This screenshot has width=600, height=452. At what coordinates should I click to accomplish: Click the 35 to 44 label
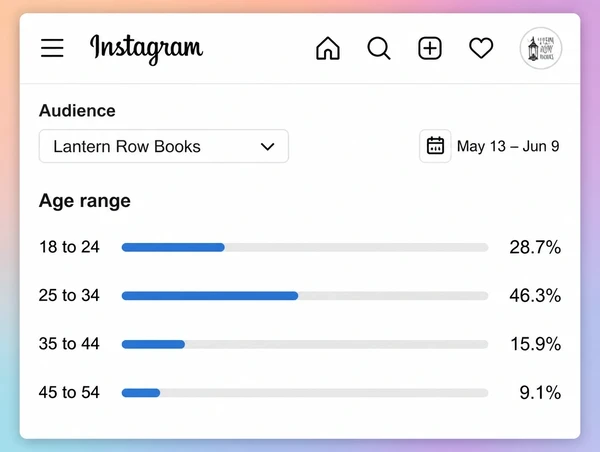(69, 343)
